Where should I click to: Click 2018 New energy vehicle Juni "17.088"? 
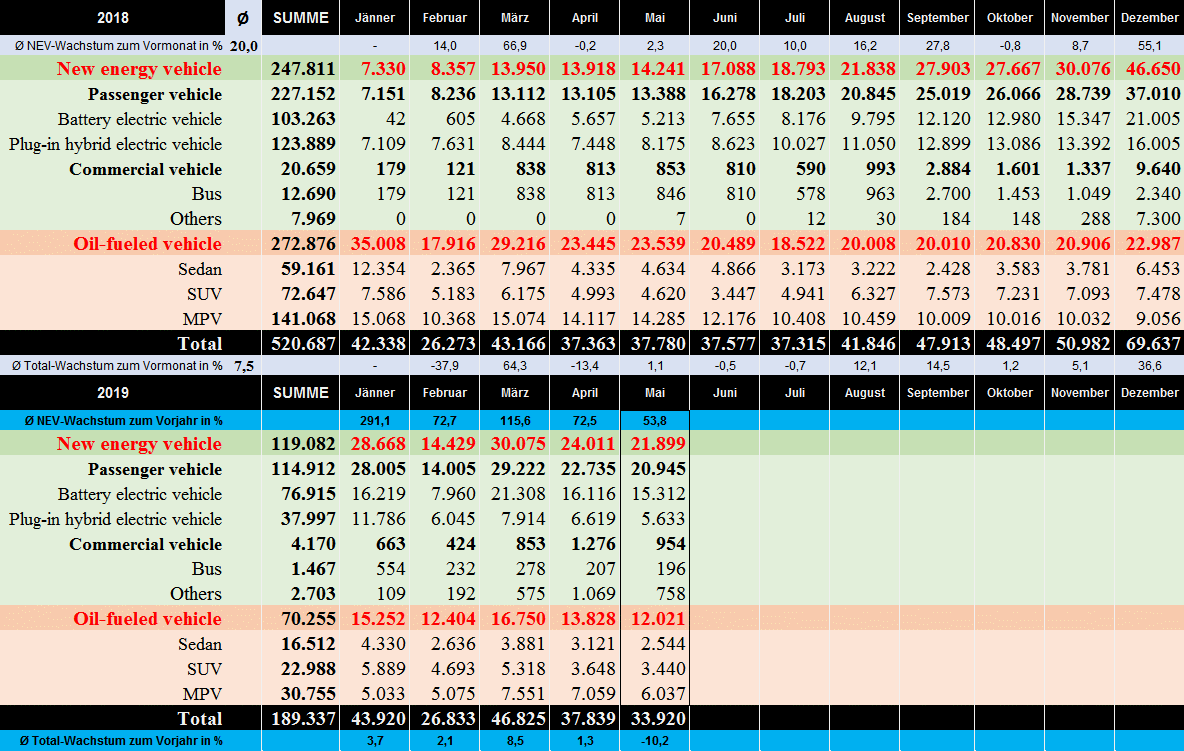(728, 69)
